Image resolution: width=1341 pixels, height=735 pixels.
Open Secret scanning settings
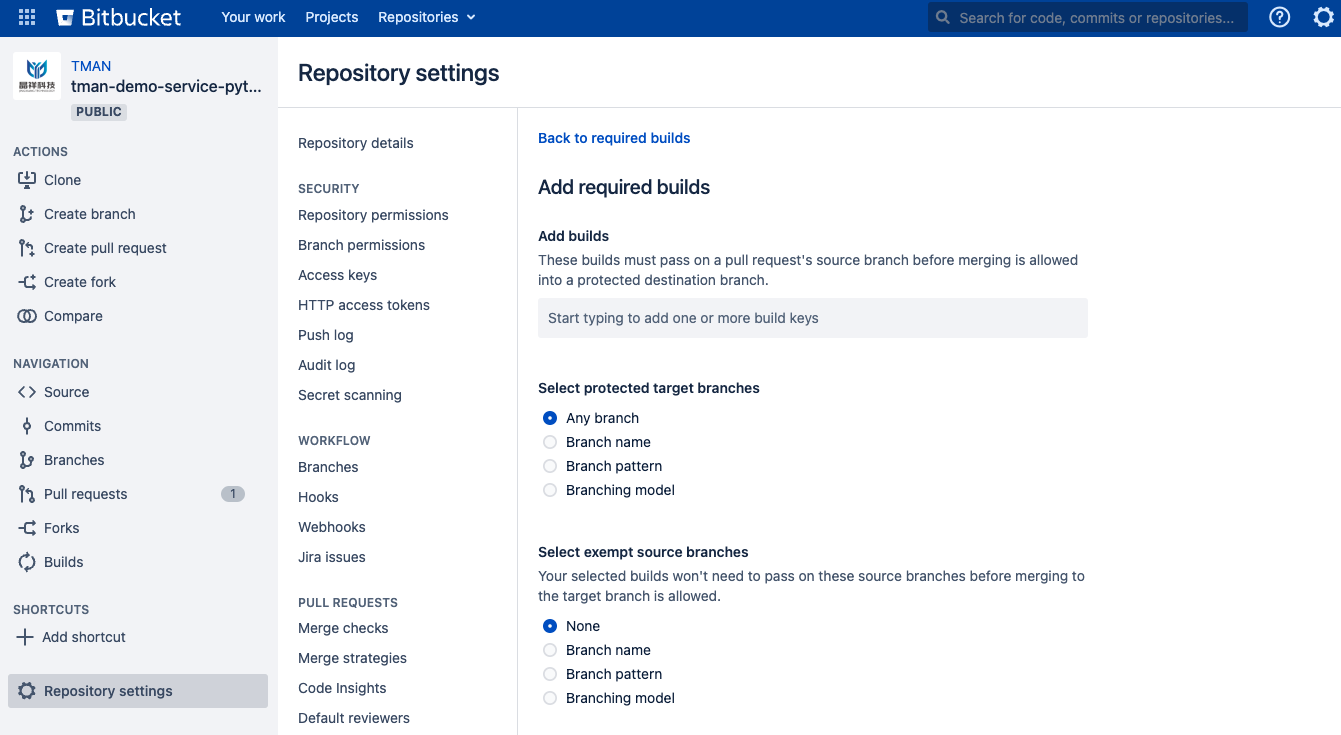click(x=350, y=395)
